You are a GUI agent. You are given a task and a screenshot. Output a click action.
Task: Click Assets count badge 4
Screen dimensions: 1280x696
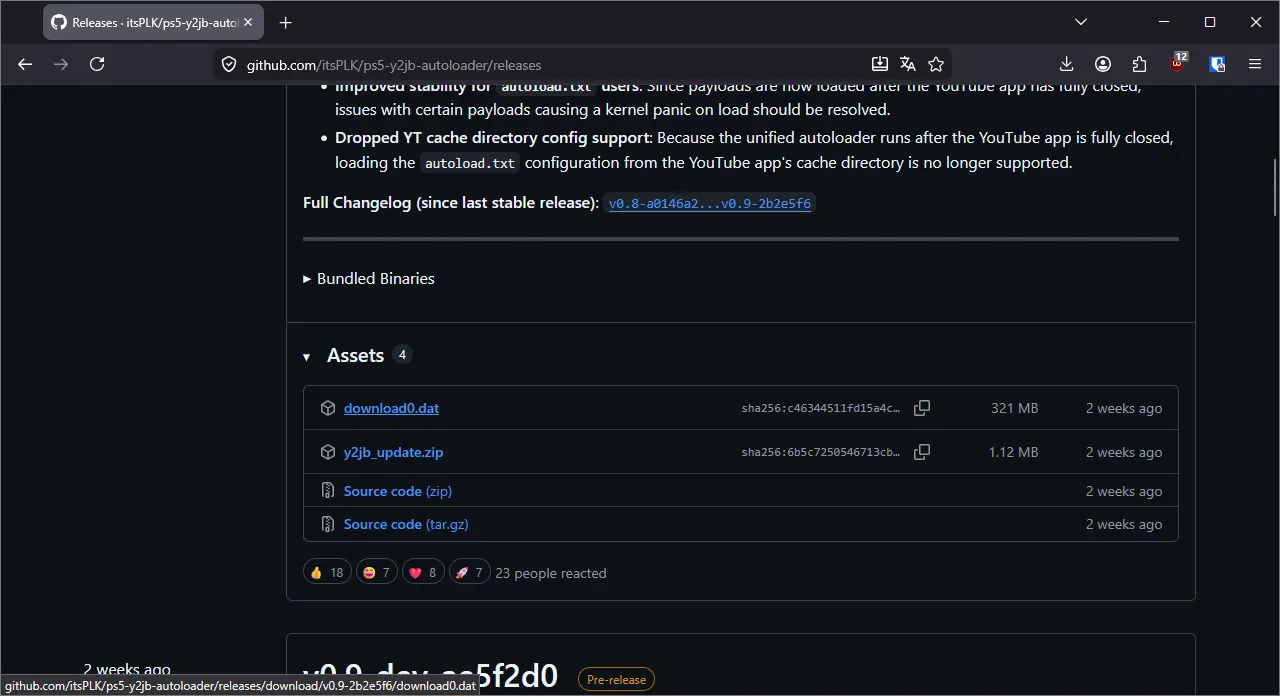click(402, 355)
